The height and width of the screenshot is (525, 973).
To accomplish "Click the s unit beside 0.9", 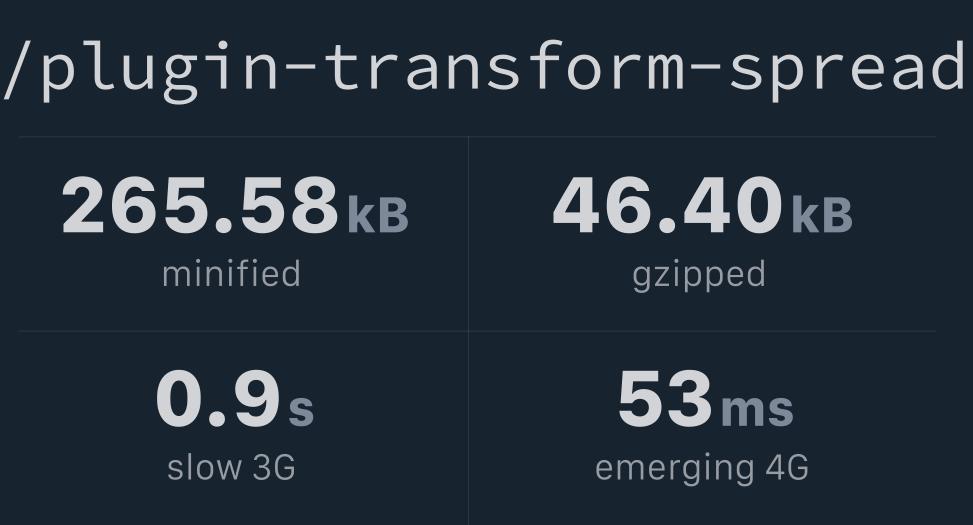I will (x=301, y=410).
